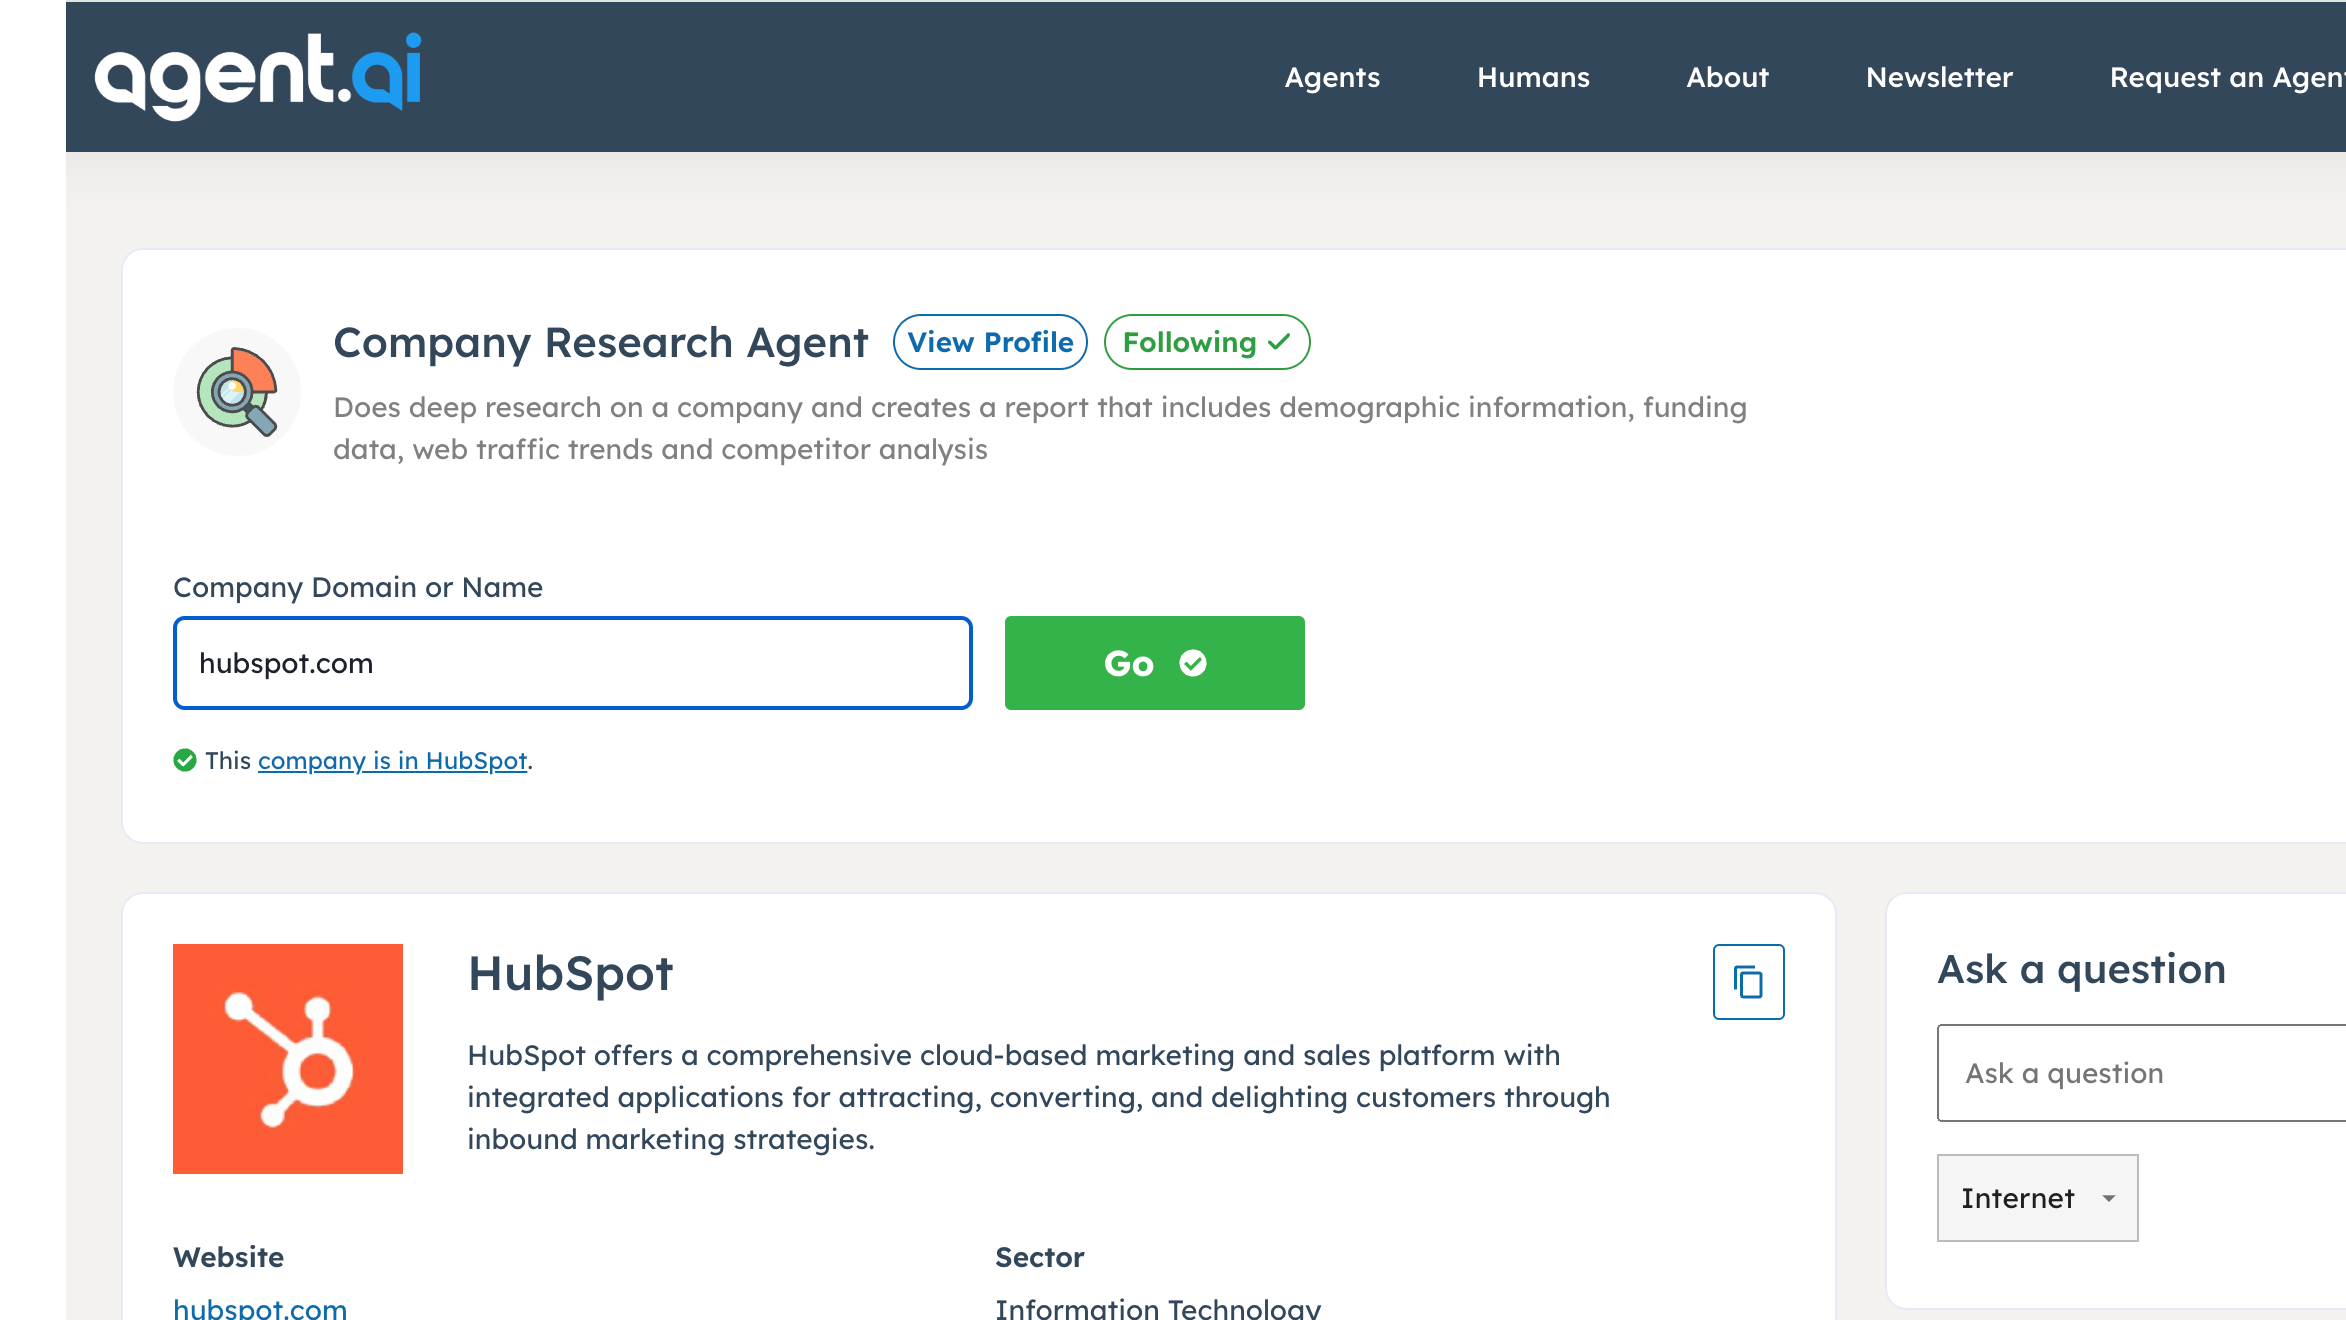Focus the Company Domain or Name input

(572, 663)
